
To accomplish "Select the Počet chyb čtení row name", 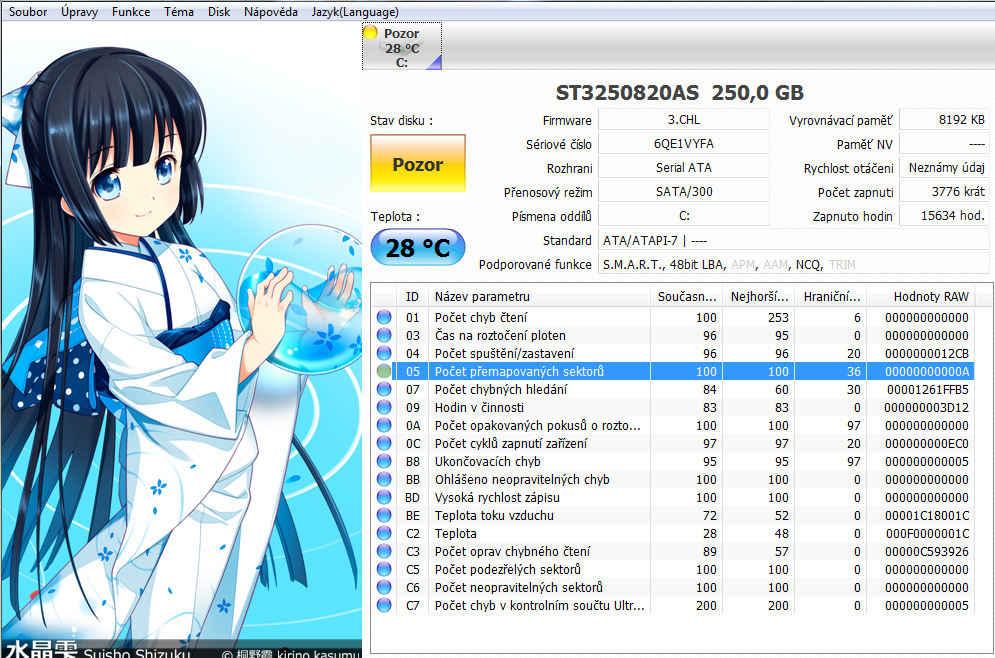I will point(480,317).
